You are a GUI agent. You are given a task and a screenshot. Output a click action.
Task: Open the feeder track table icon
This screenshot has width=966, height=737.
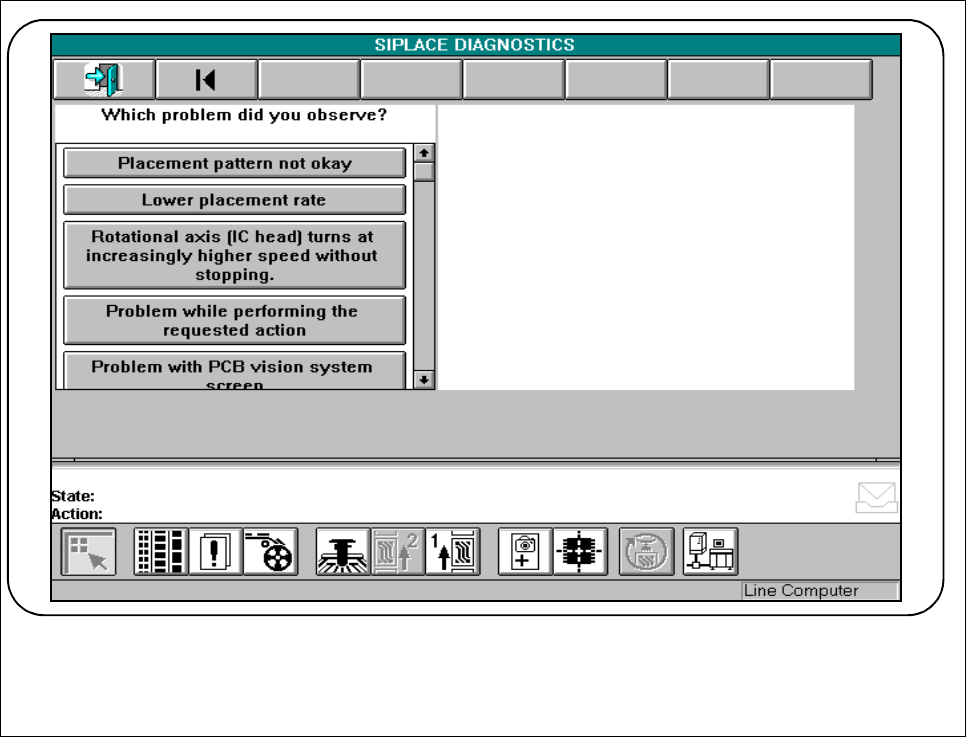pyautogui.click(x=161, y=552)
